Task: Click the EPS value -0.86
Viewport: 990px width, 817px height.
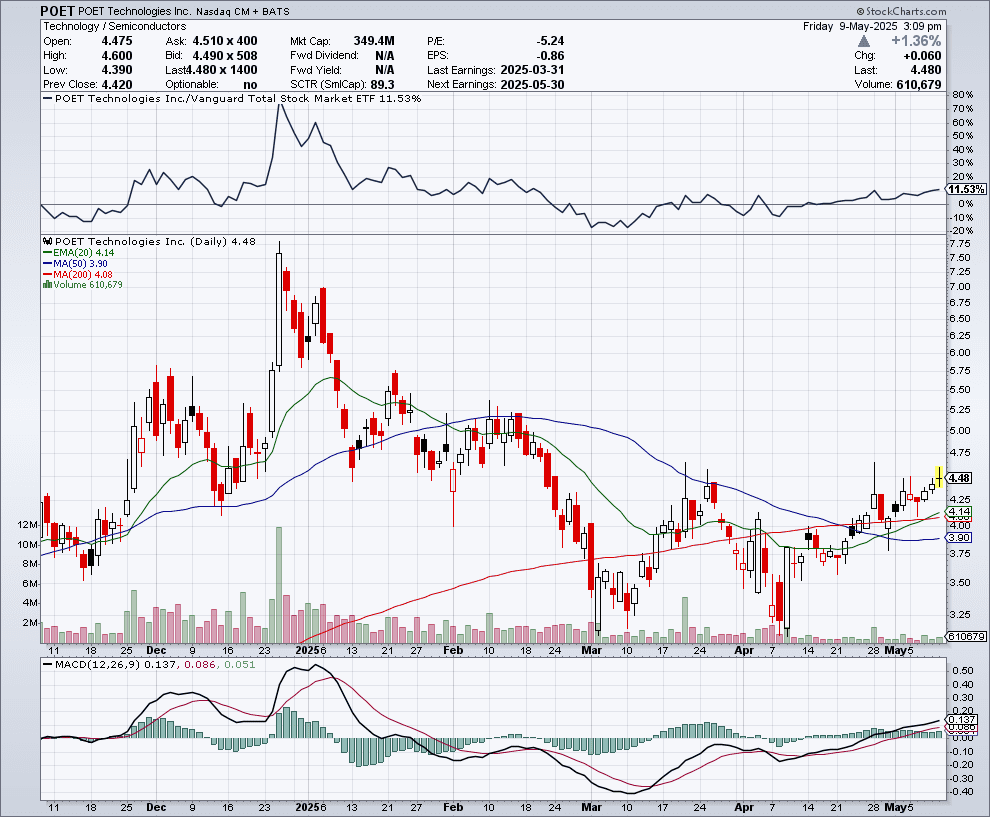Action: tap(549, 56)
